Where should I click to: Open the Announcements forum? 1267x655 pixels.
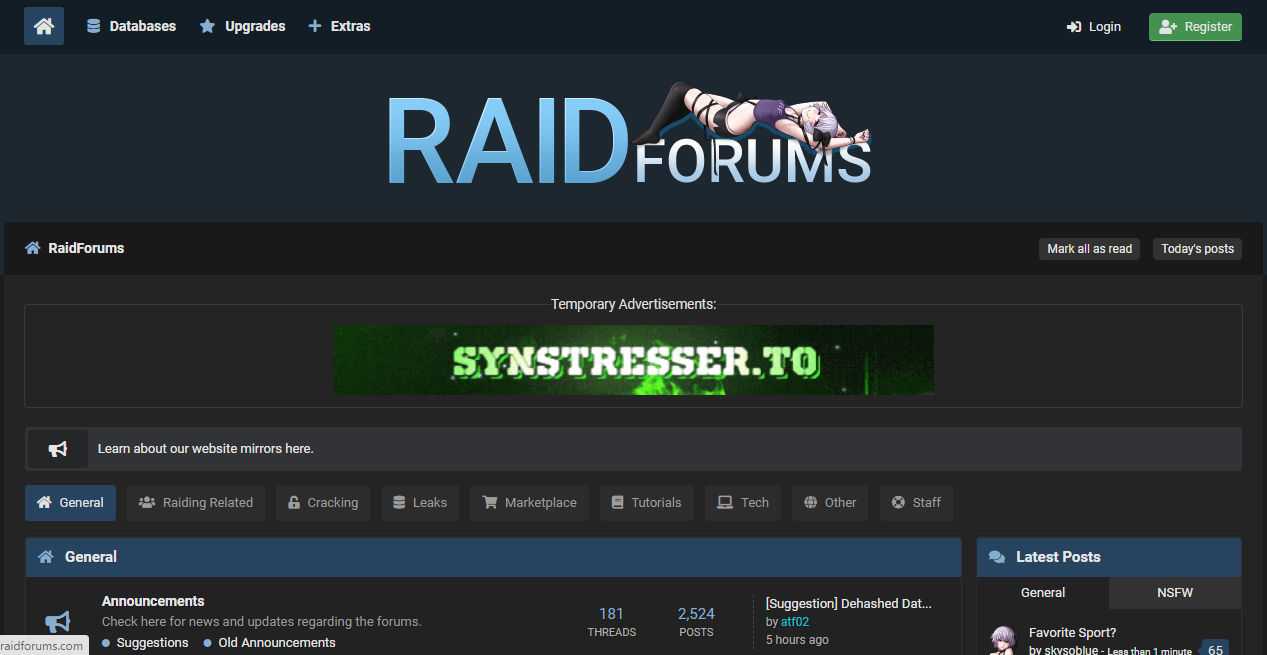coord(153,601)
